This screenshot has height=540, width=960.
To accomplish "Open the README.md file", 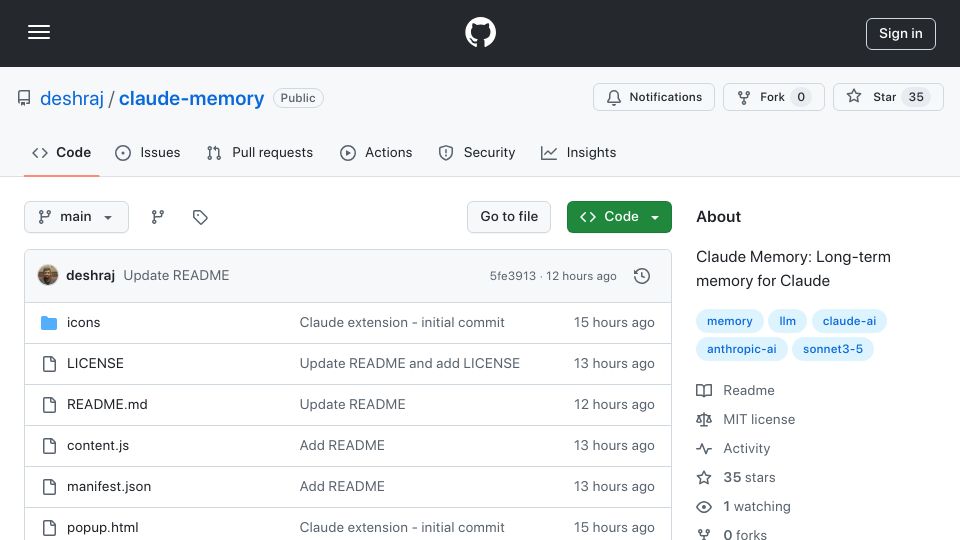I will [107, 405].
